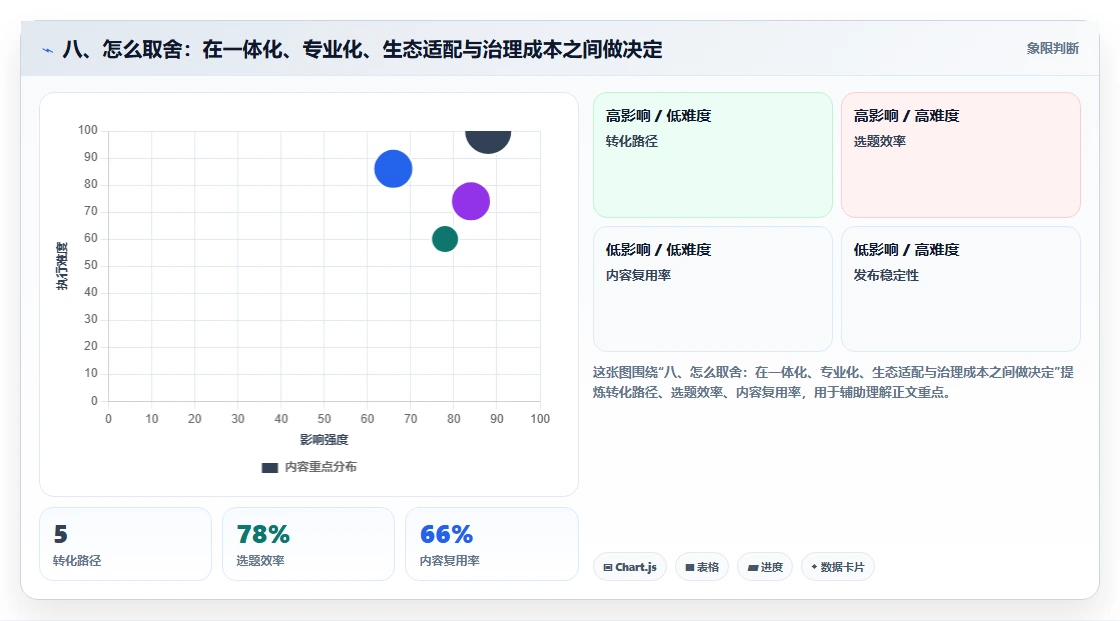This screenshot has width=1120, height=621.
Task: Click the 影响强度 x-axis label
Action: point(324,439)
